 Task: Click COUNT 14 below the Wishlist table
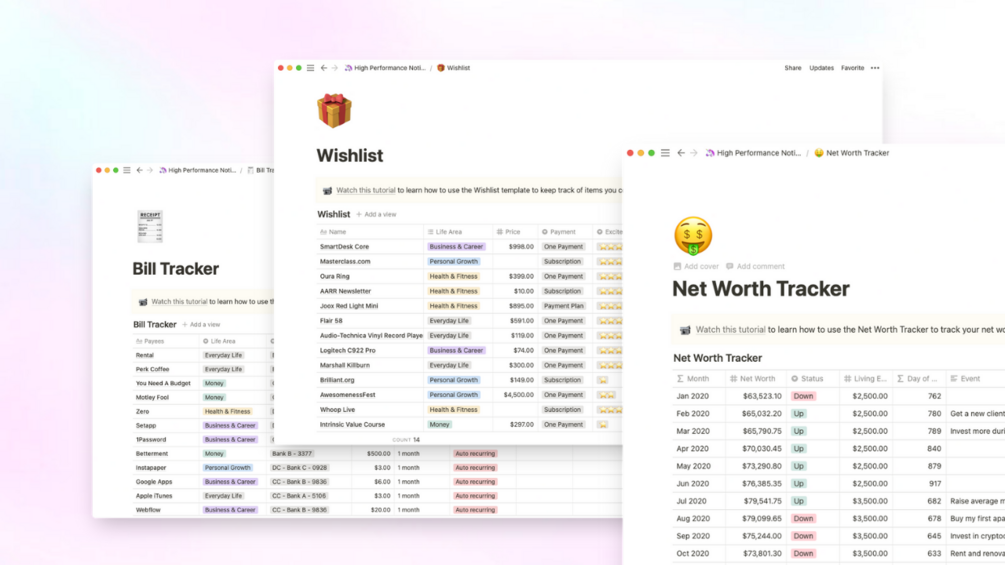pyautogui.click(x=406, y=440)
